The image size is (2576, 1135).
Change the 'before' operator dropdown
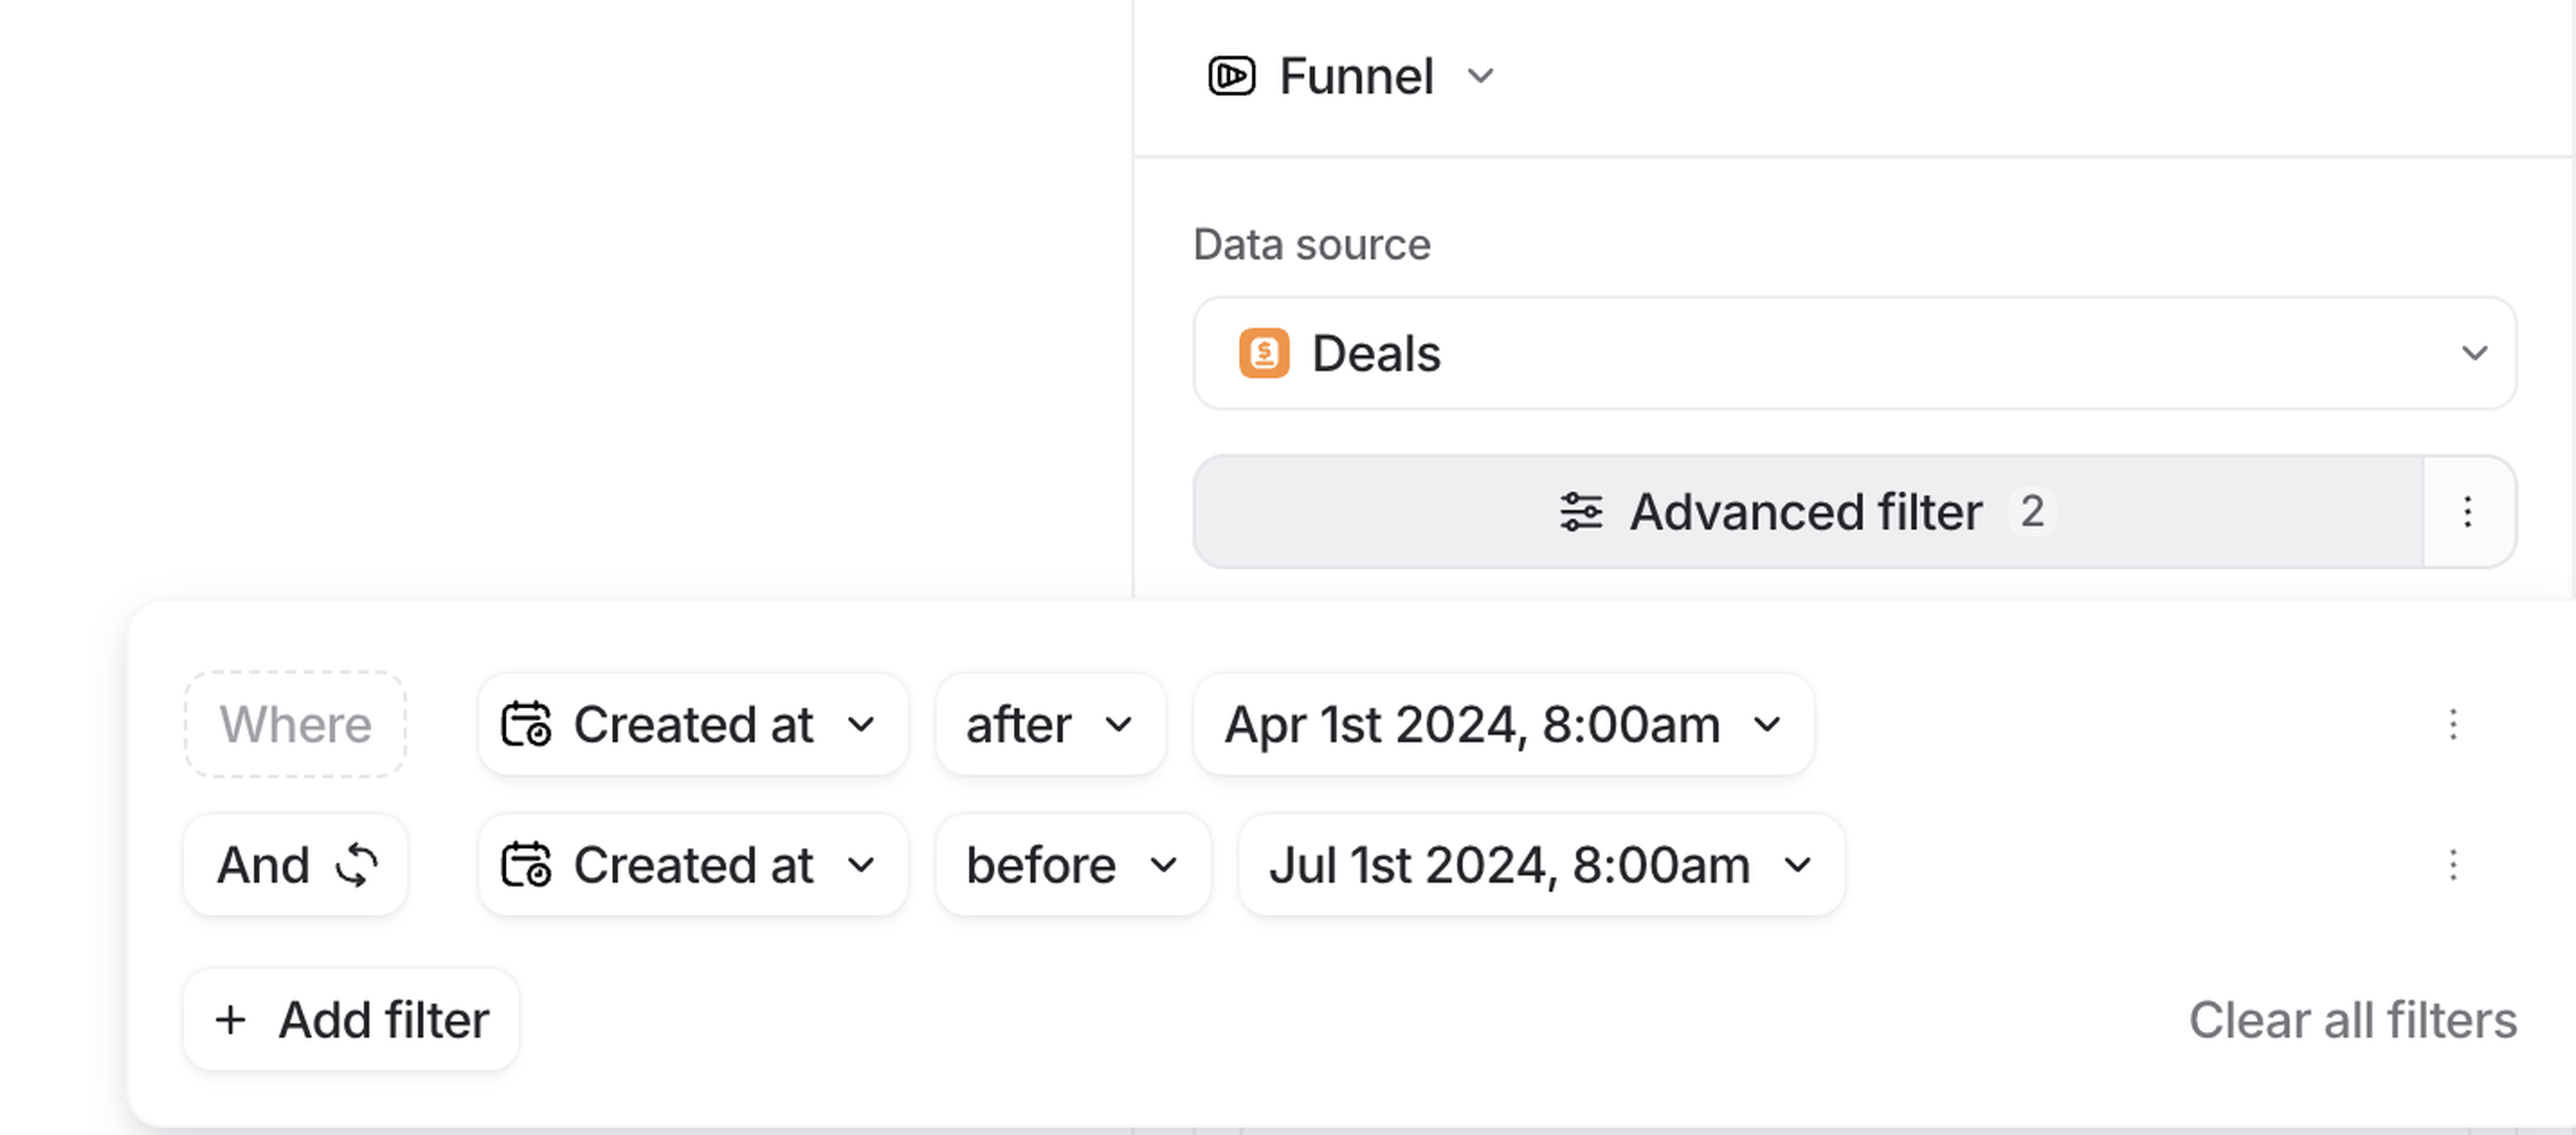point(1072,865)
